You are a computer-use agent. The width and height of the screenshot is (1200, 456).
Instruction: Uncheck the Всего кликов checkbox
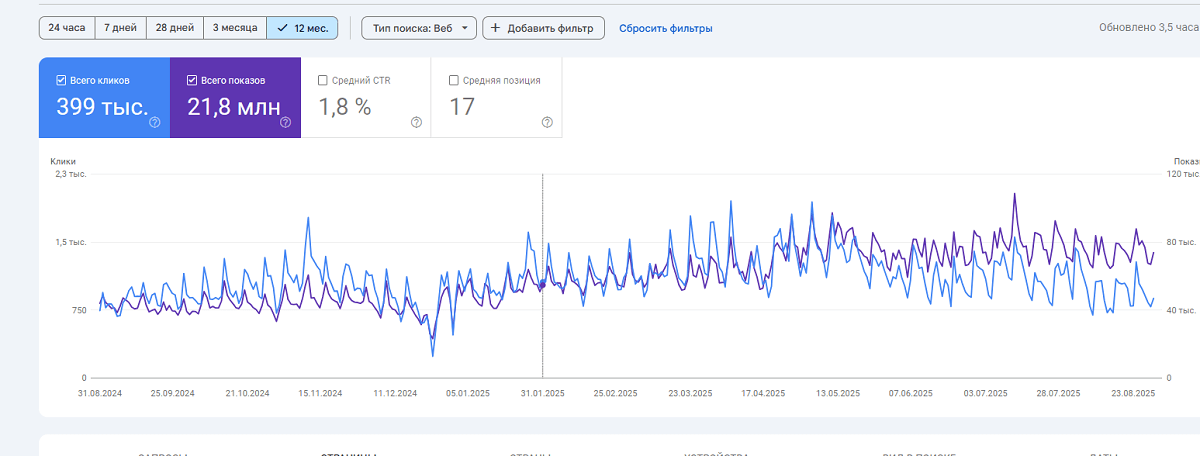pos(62,80)
